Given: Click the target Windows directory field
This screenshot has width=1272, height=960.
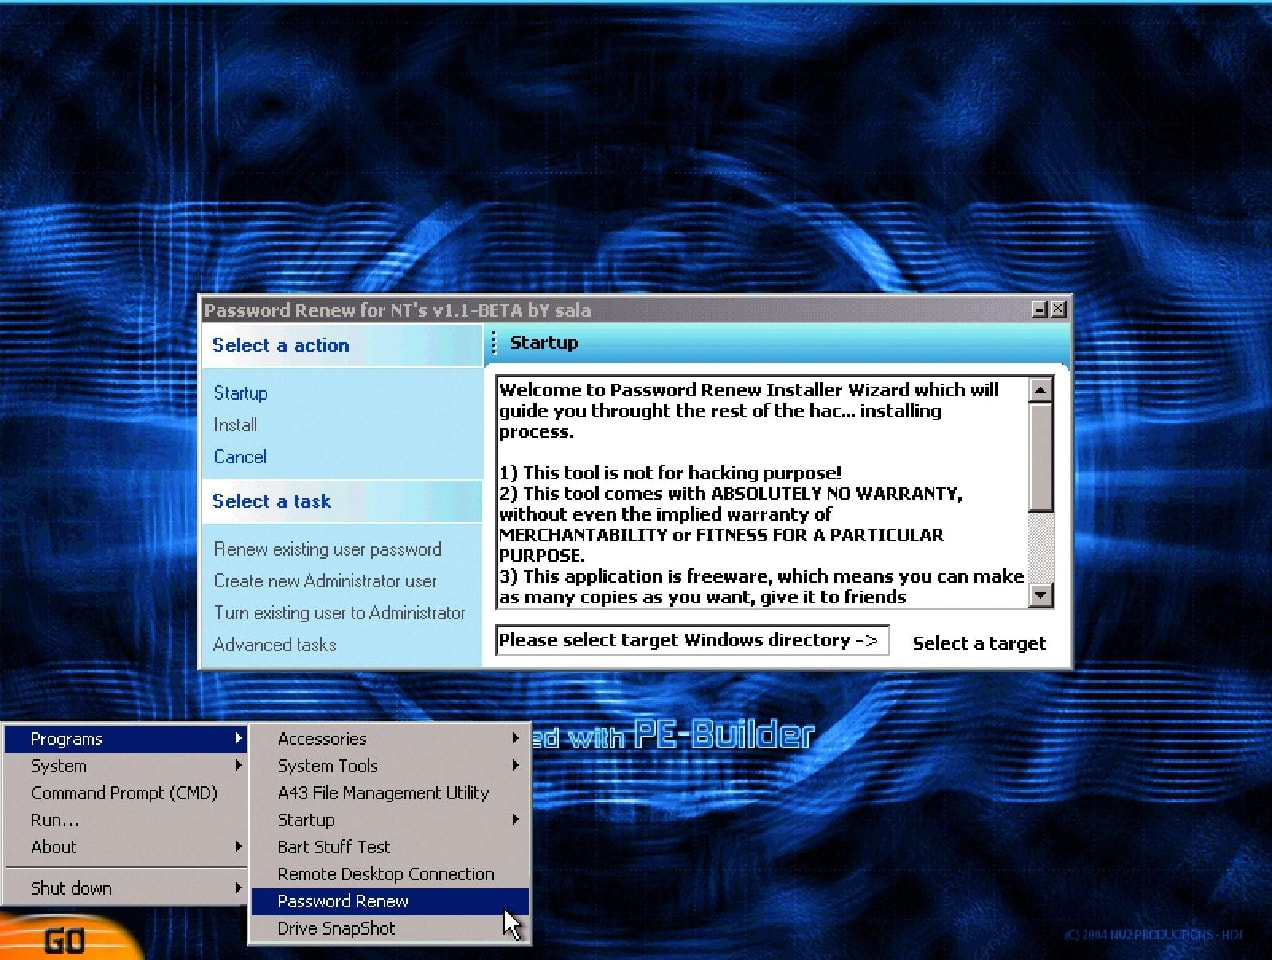Looking at the screenshot, I should (691, 640).
